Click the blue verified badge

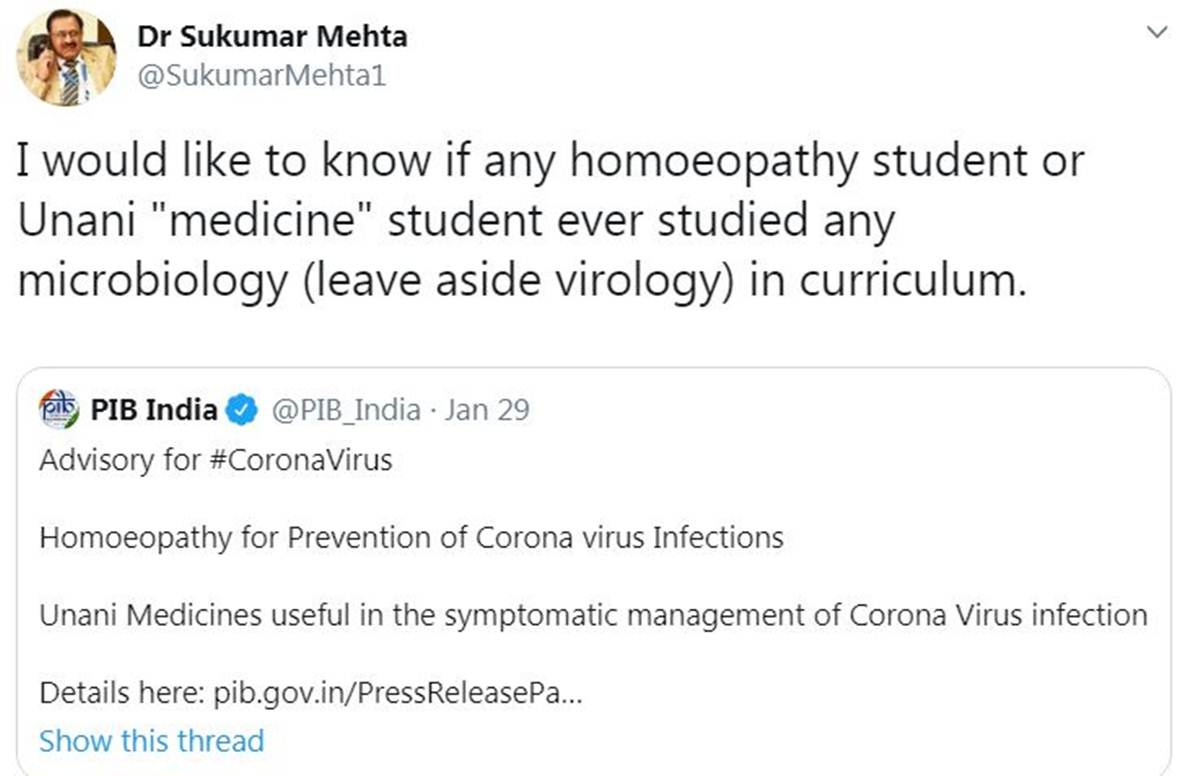click(241, 410)
